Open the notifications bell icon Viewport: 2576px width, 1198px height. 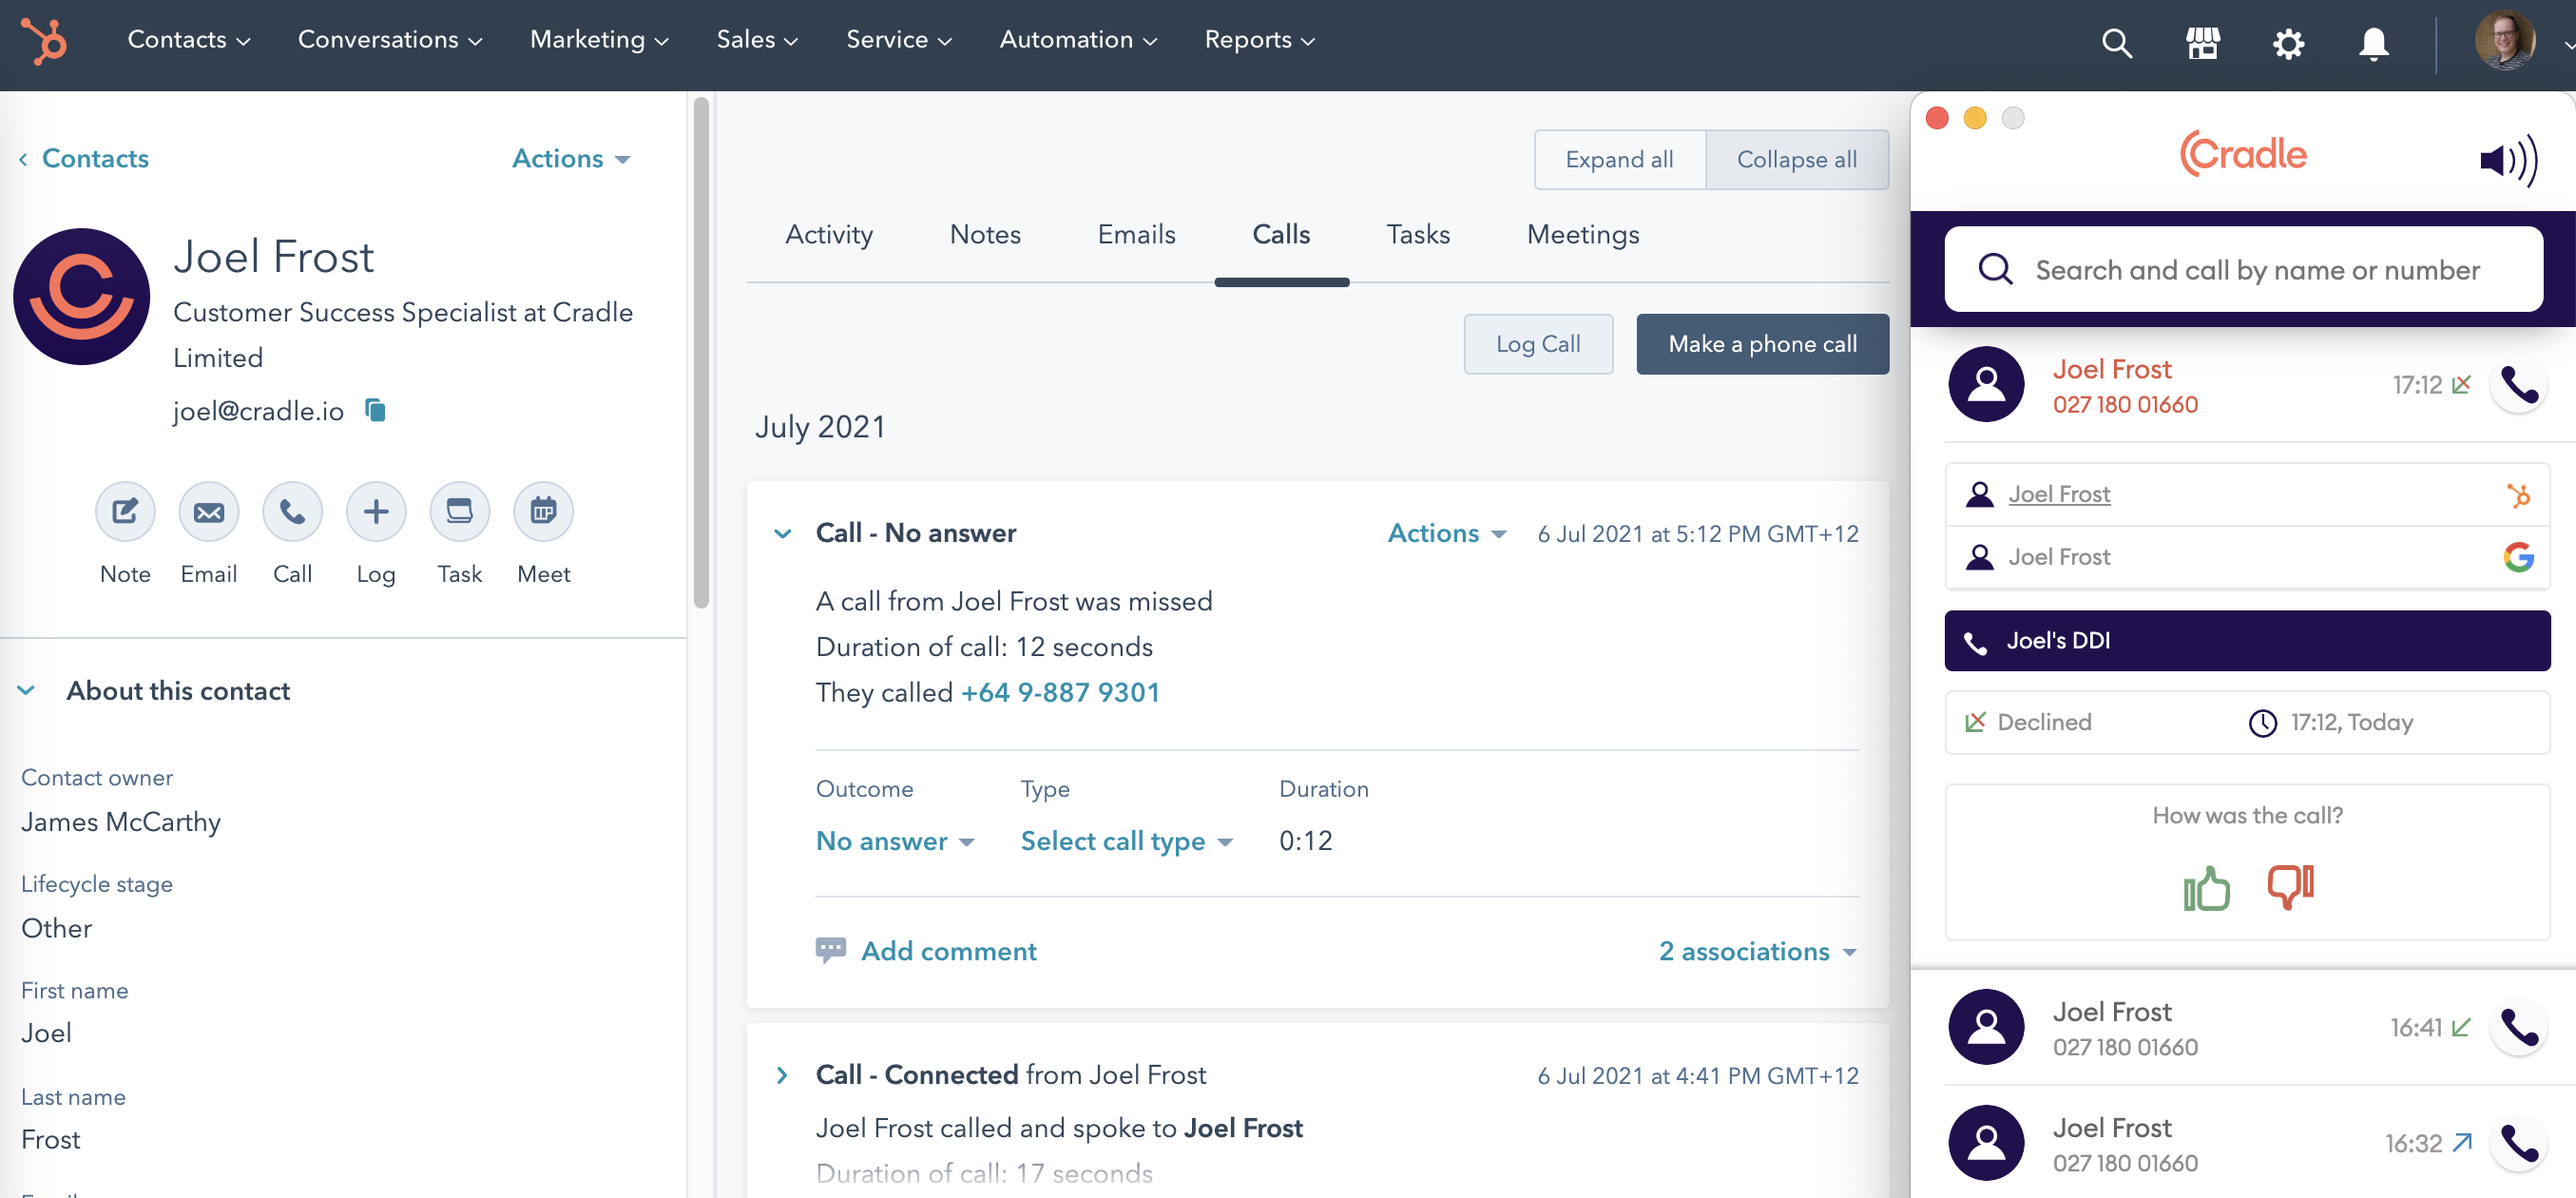coord(2373,42)
